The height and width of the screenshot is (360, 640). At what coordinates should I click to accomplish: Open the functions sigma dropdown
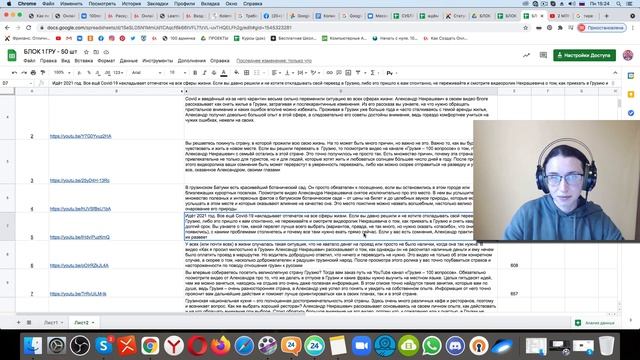click(374, 73)
